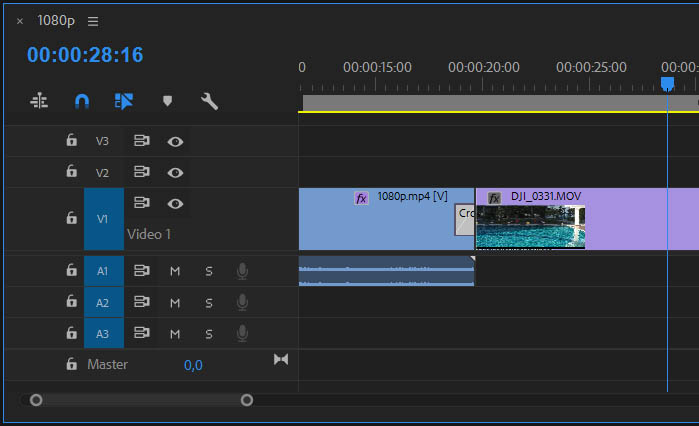This screenshot has width=699, height=426.
Task: Click the gray work area bar
Action: [x=501, y=103]
